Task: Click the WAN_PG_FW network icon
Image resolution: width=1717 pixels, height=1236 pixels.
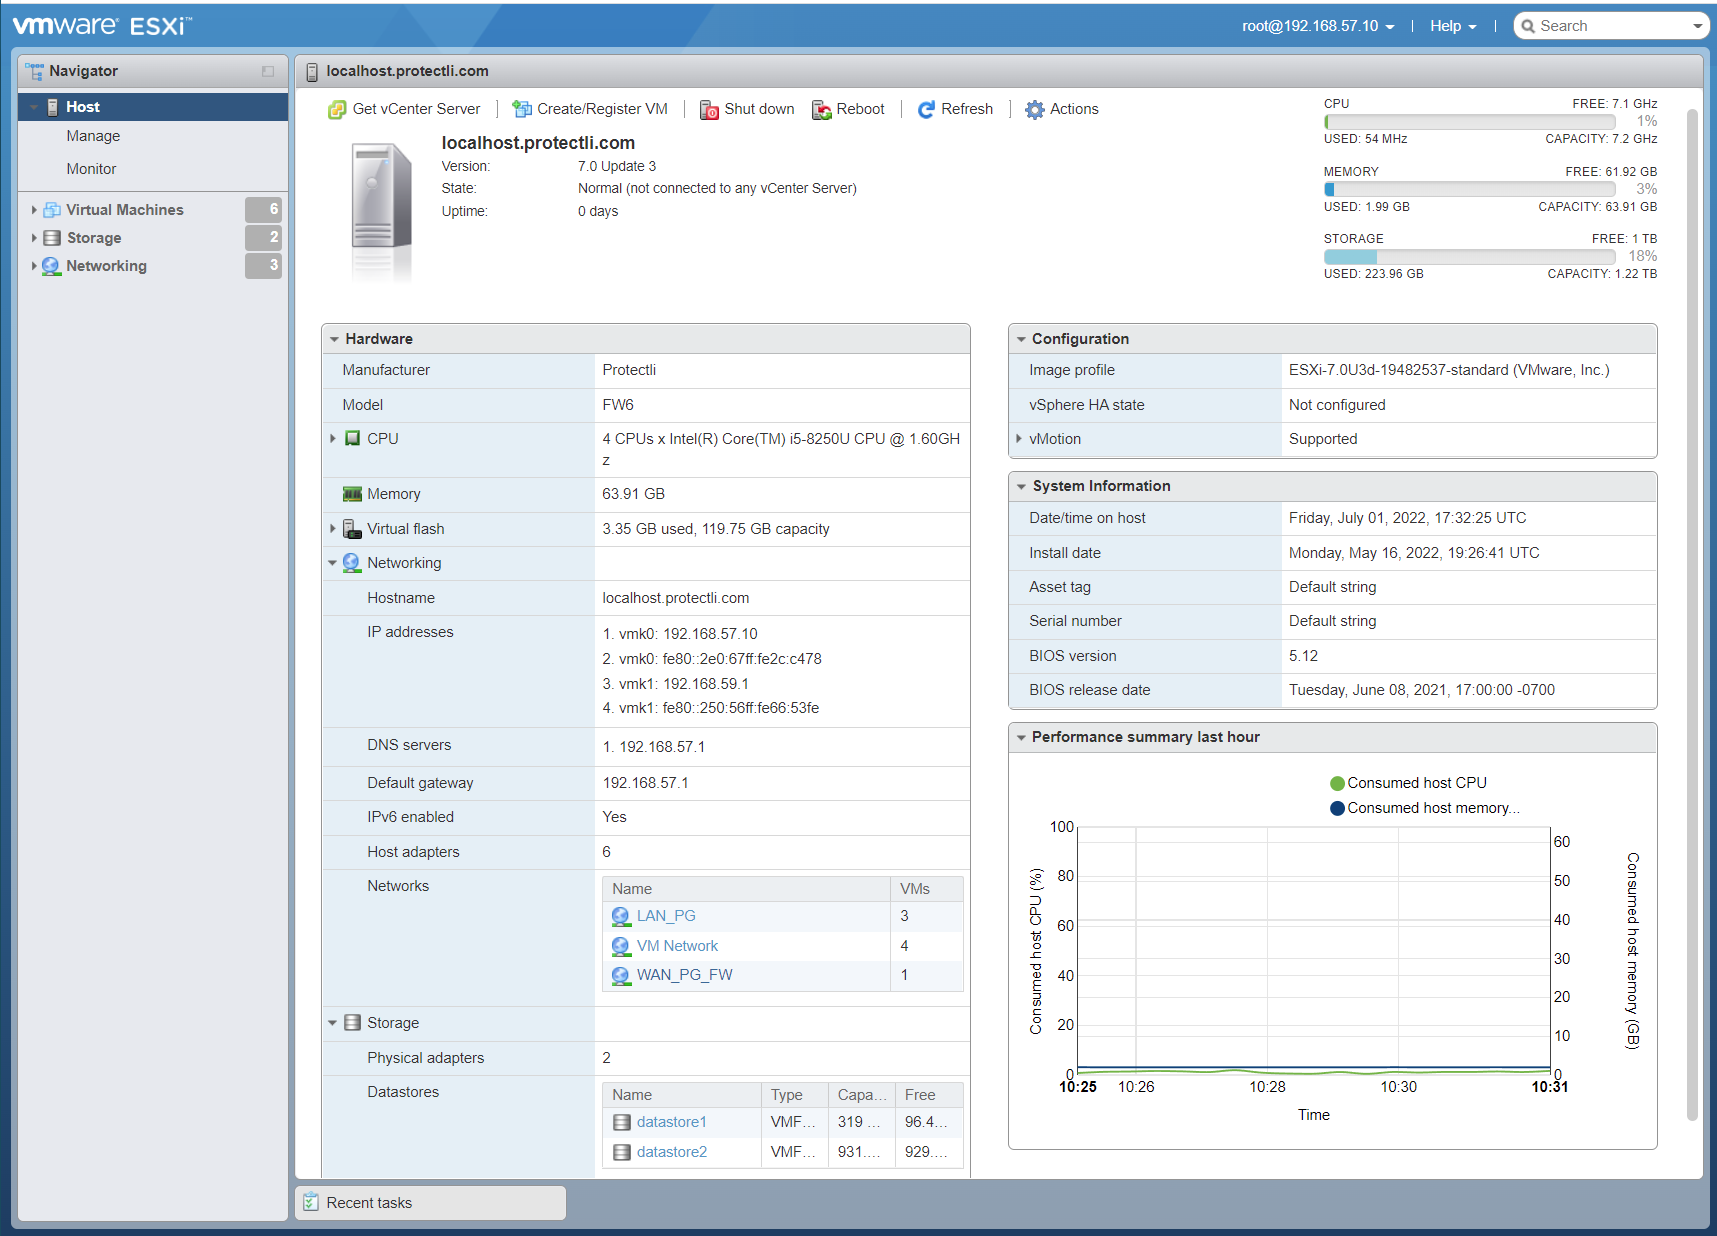Action: (621, 975)
